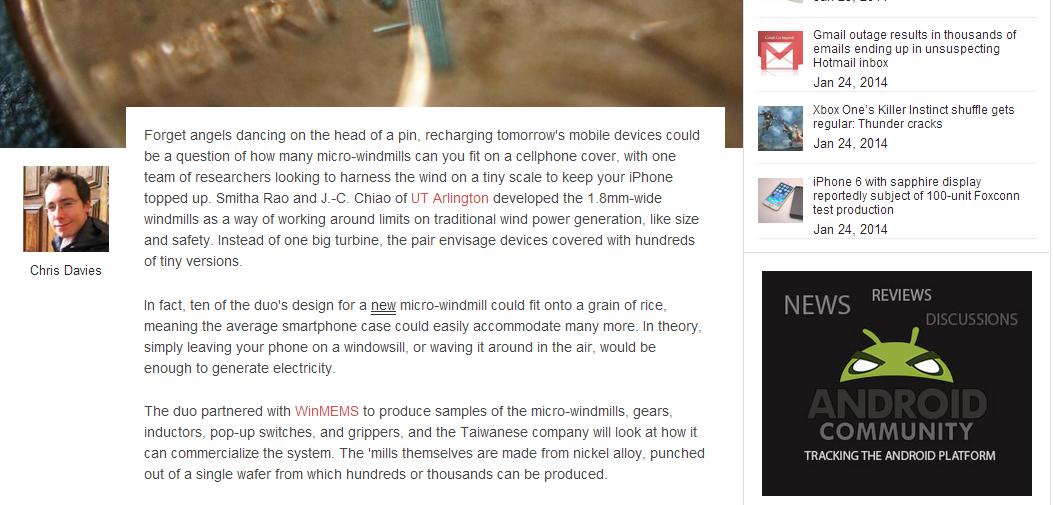Click the first article paragraph about micro-windmills

click(422, 198)
